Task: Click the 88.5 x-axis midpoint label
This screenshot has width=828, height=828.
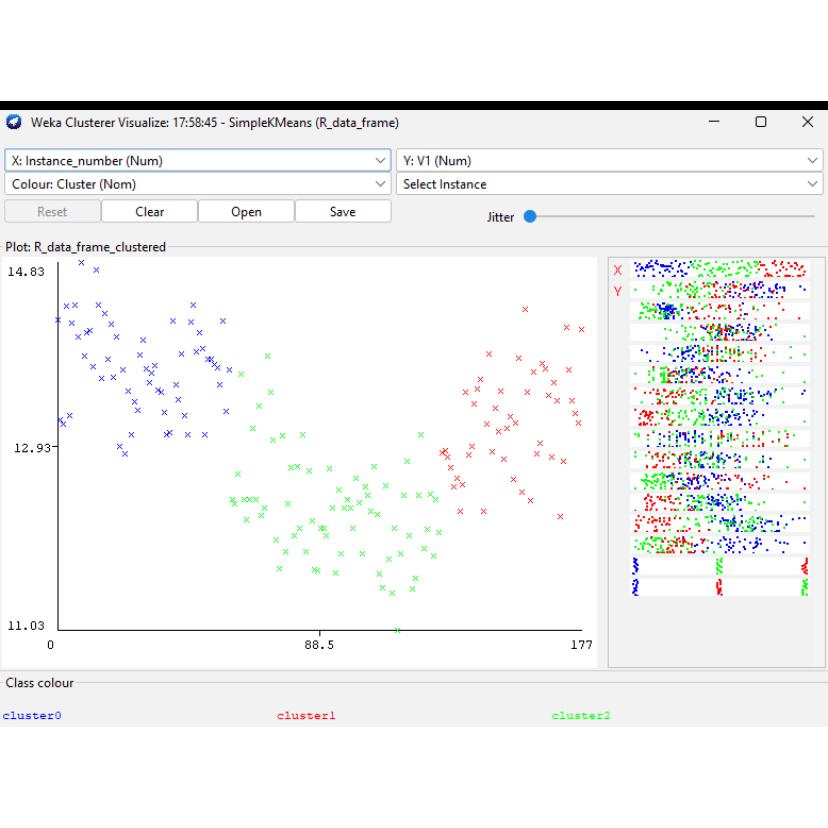Action: click(319, 645)
